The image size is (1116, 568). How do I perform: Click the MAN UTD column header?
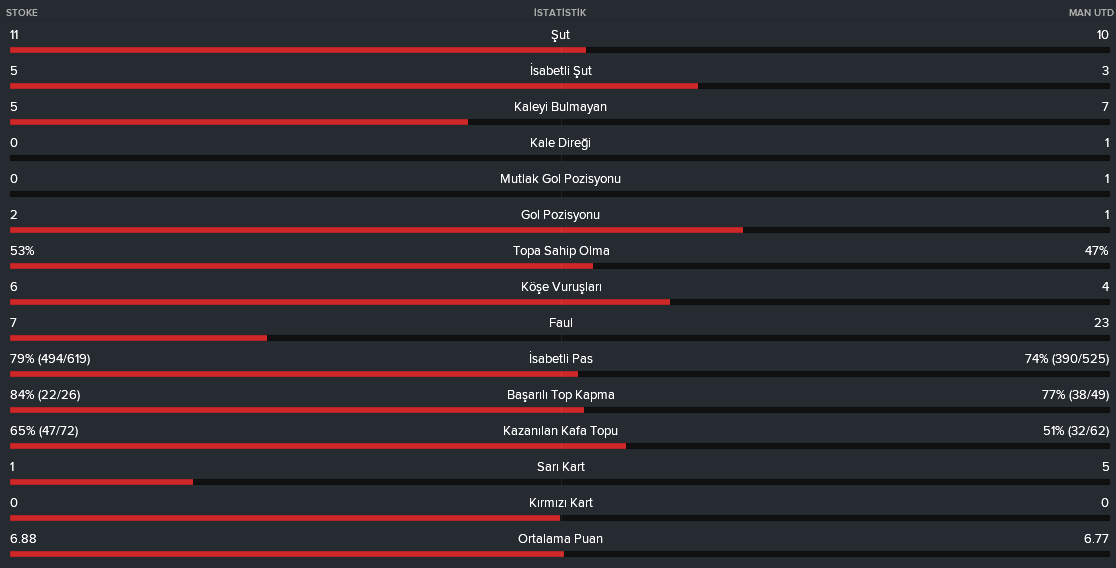tap(1090, 13)
